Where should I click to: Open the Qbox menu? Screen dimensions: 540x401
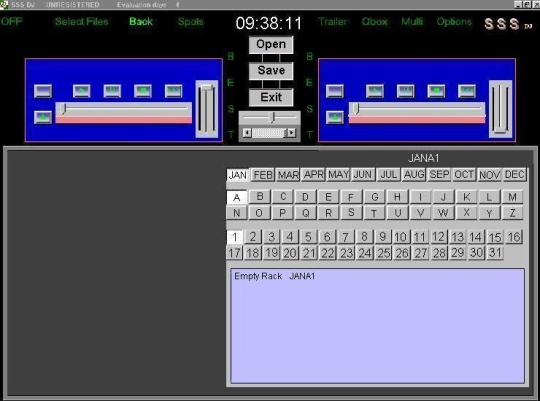pyautogui.click(x=375, y=22)
